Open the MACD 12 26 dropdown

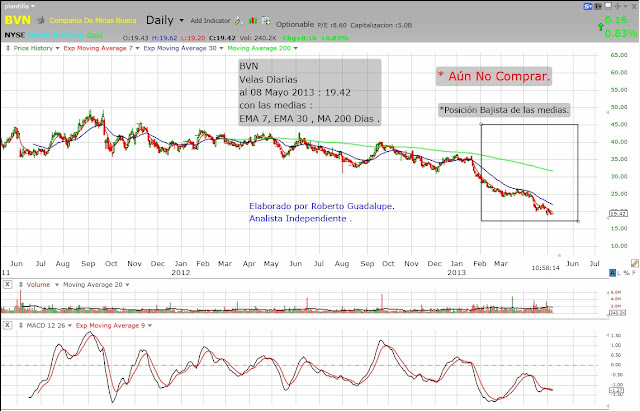coord(49,325)
